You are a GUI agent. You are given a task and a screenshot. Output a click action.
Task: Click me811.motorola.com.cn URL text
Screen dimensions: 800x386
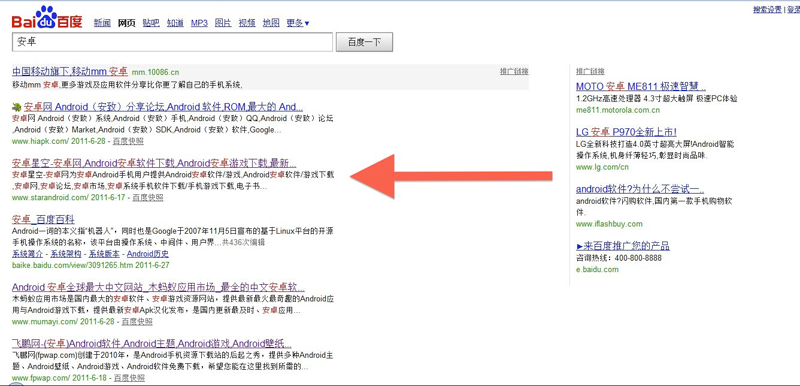(618, 110)
